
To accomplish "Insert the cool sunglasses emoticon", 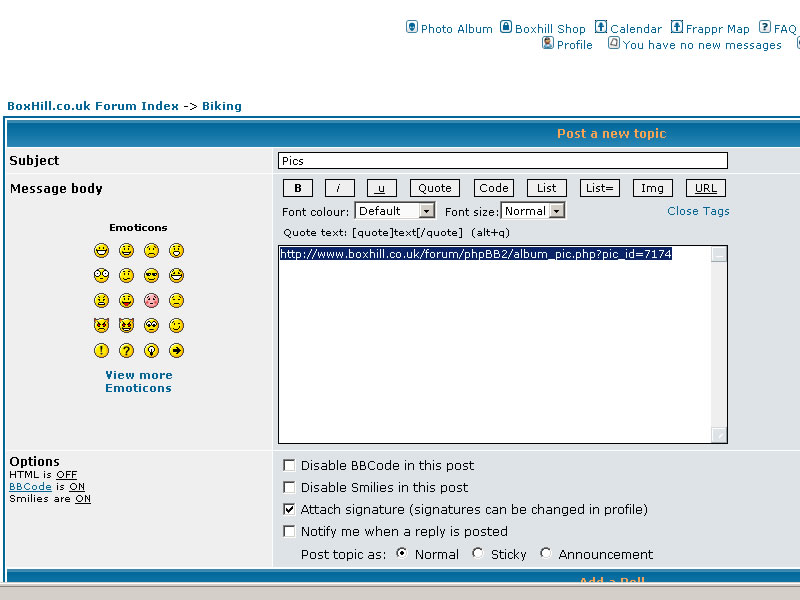I will [151, 275].
